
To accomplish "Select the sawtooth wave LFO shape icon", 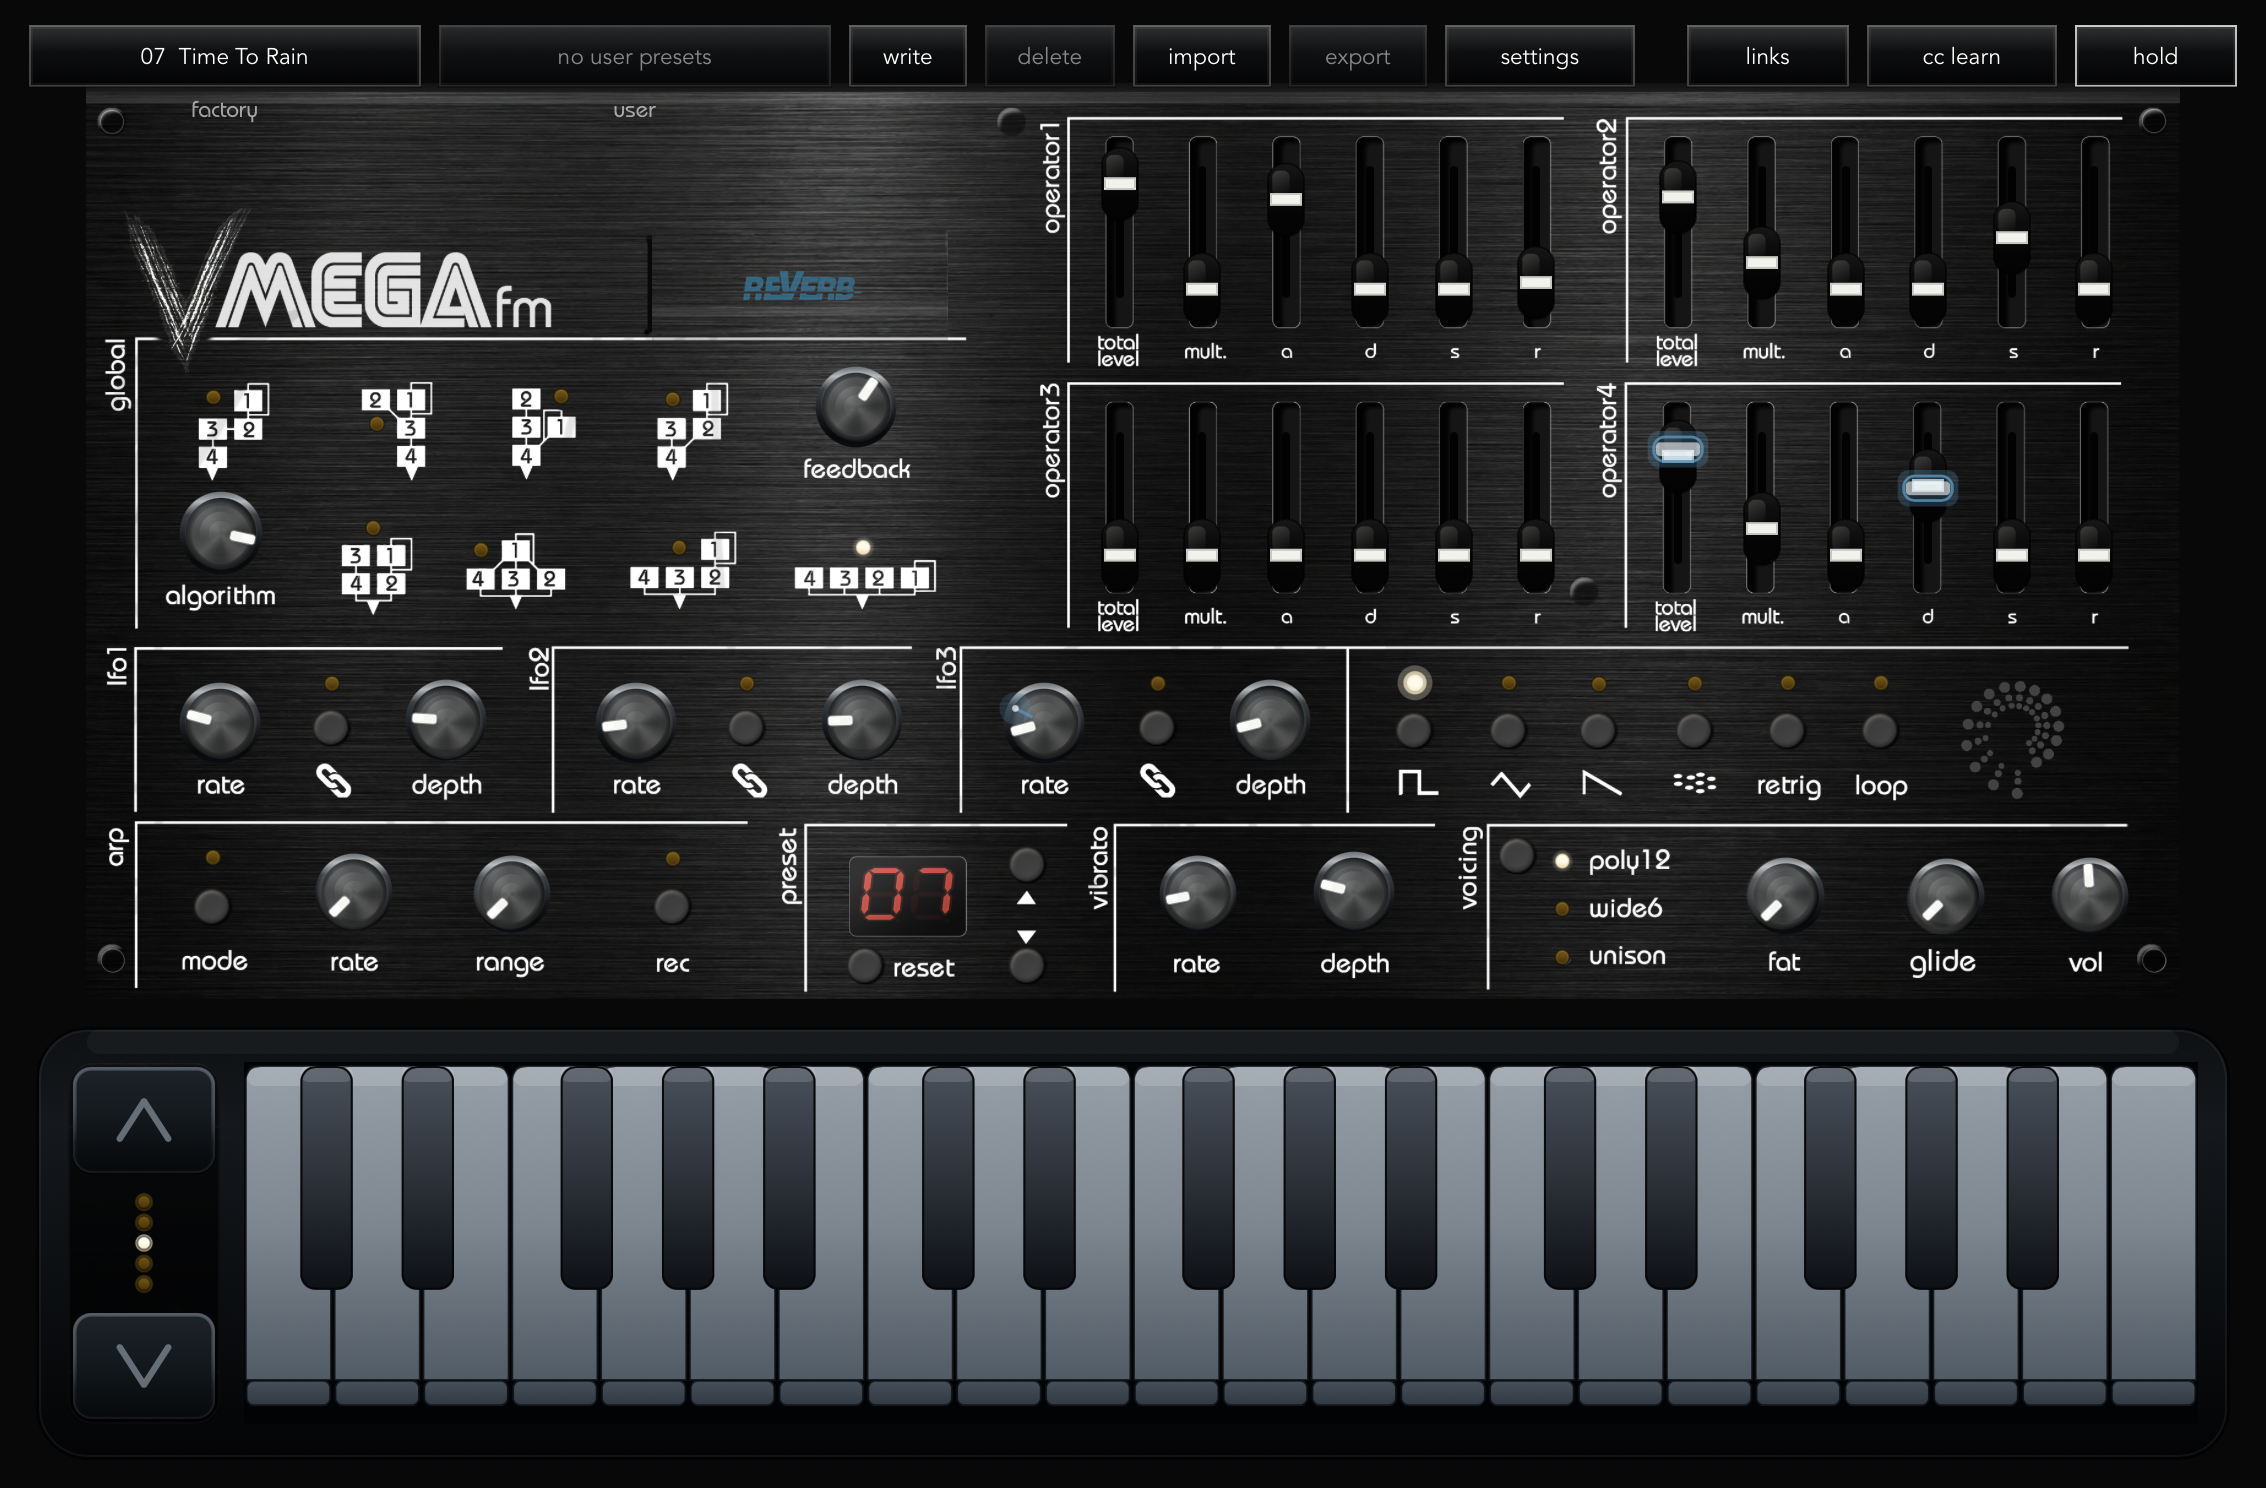I will tap(1601, 784).
